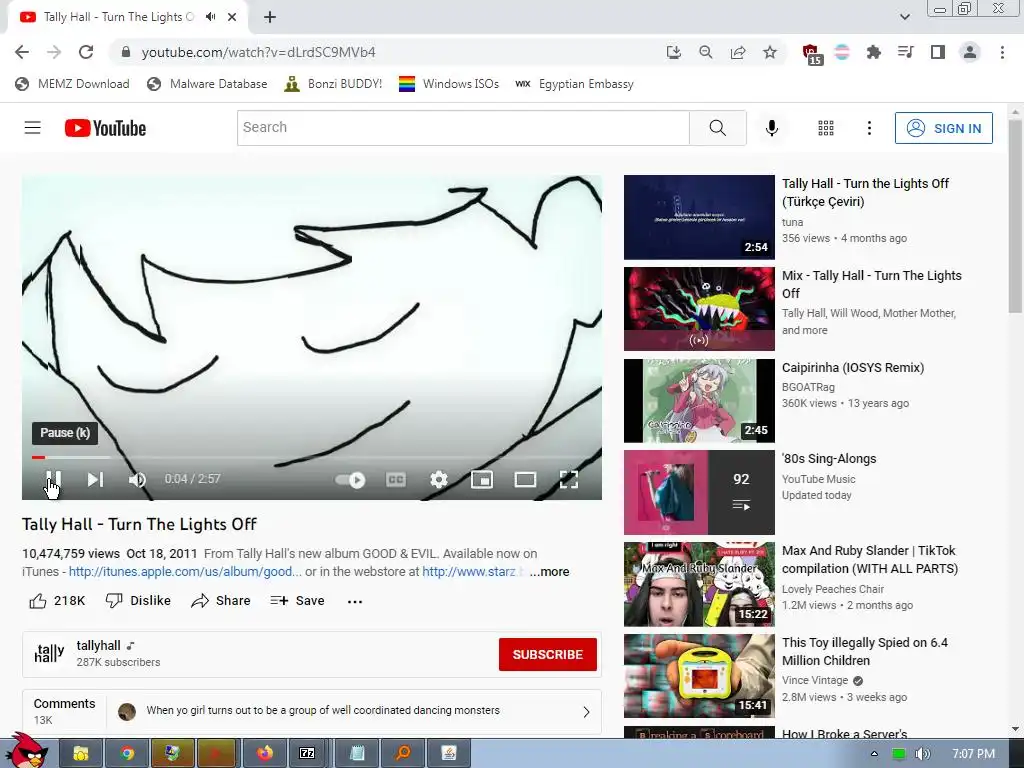
Task: Open the starz webstore link
Action: 473,571
